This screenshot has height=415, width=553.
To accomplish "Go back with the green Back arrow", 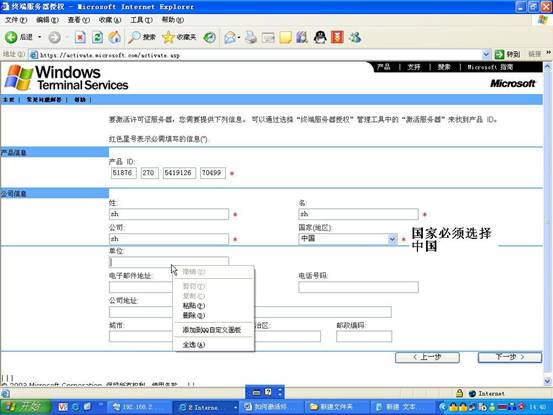I will 11,37.
